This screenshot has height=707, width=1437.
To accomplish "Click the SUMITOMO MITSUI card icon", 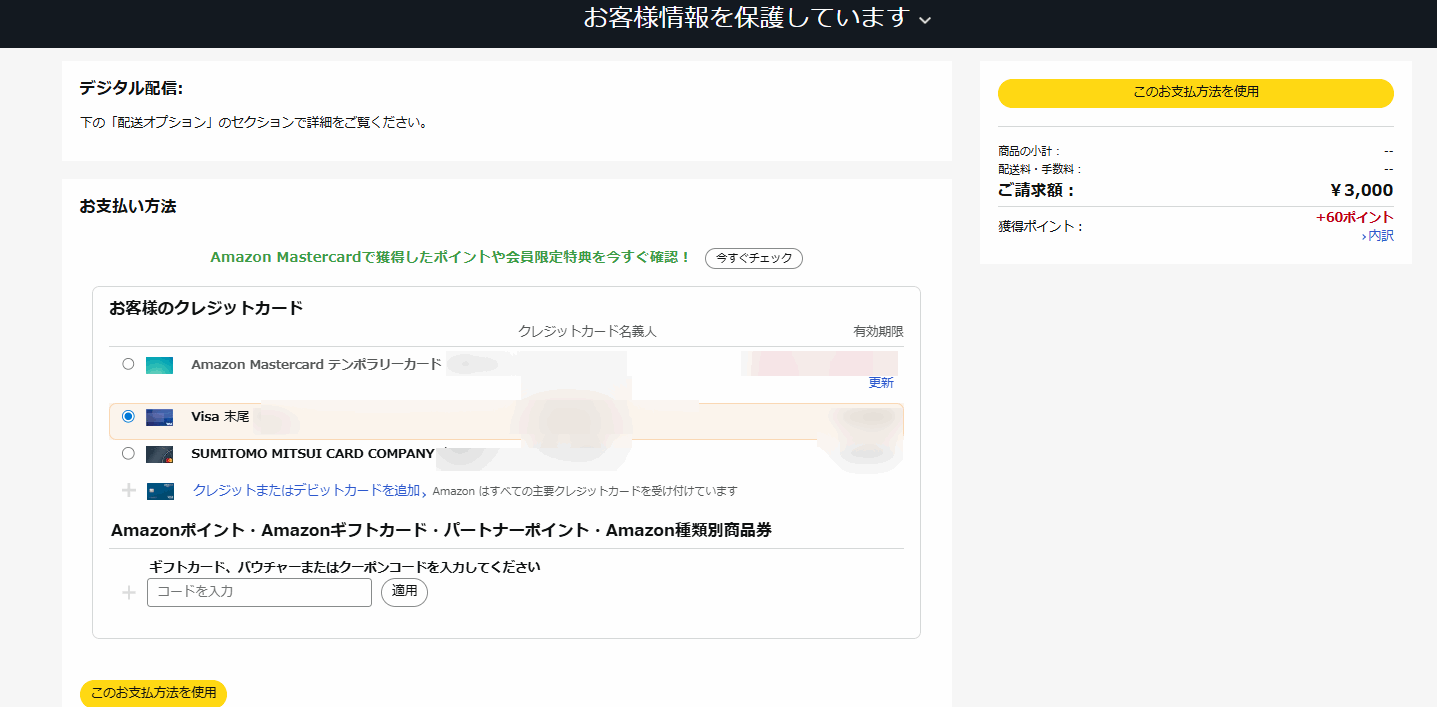I will (x=159, y=454).
